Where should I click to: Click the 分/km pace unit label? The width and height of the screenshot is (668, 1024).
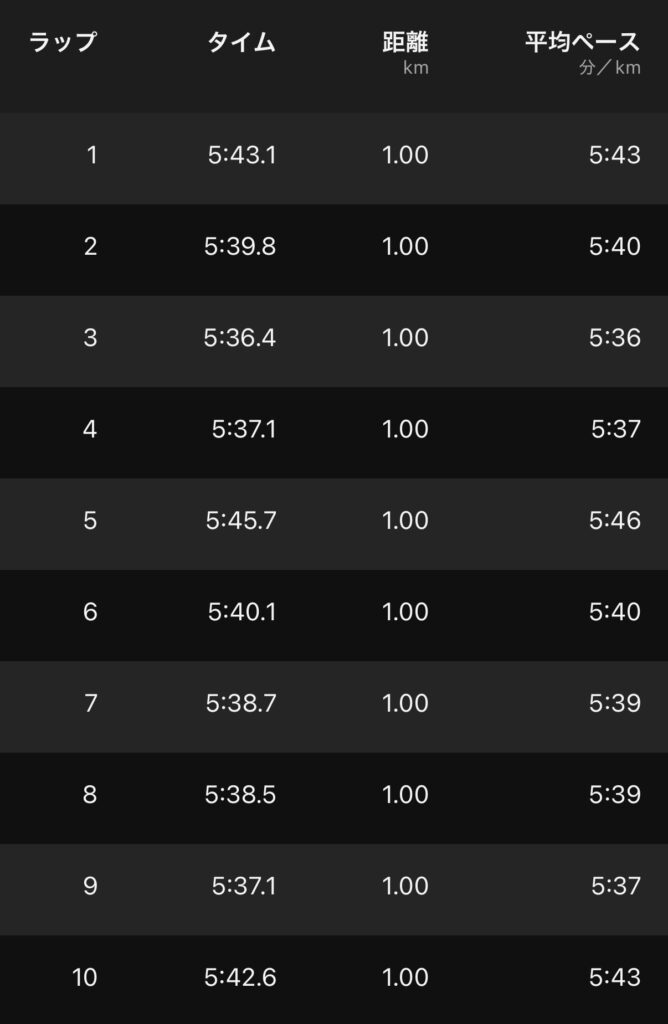tap(609, 69)
